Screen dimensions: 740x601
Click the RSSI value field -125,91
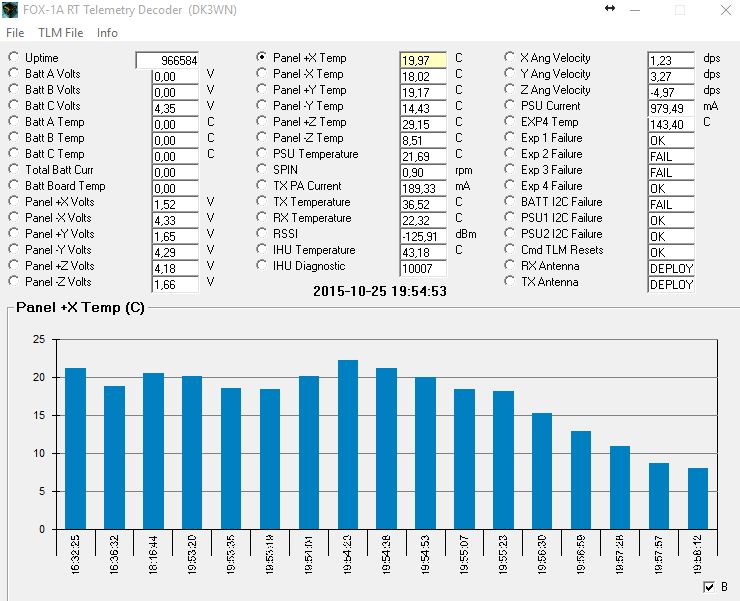click(423, 236)
